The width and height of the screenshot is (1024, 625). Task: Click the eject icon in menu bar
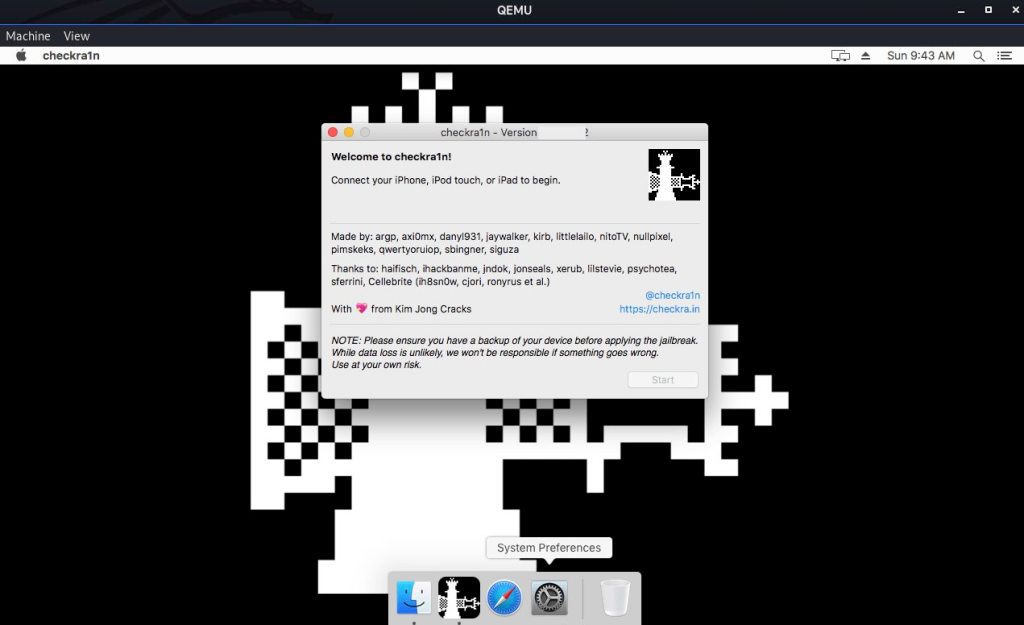(x=865, y=56)
